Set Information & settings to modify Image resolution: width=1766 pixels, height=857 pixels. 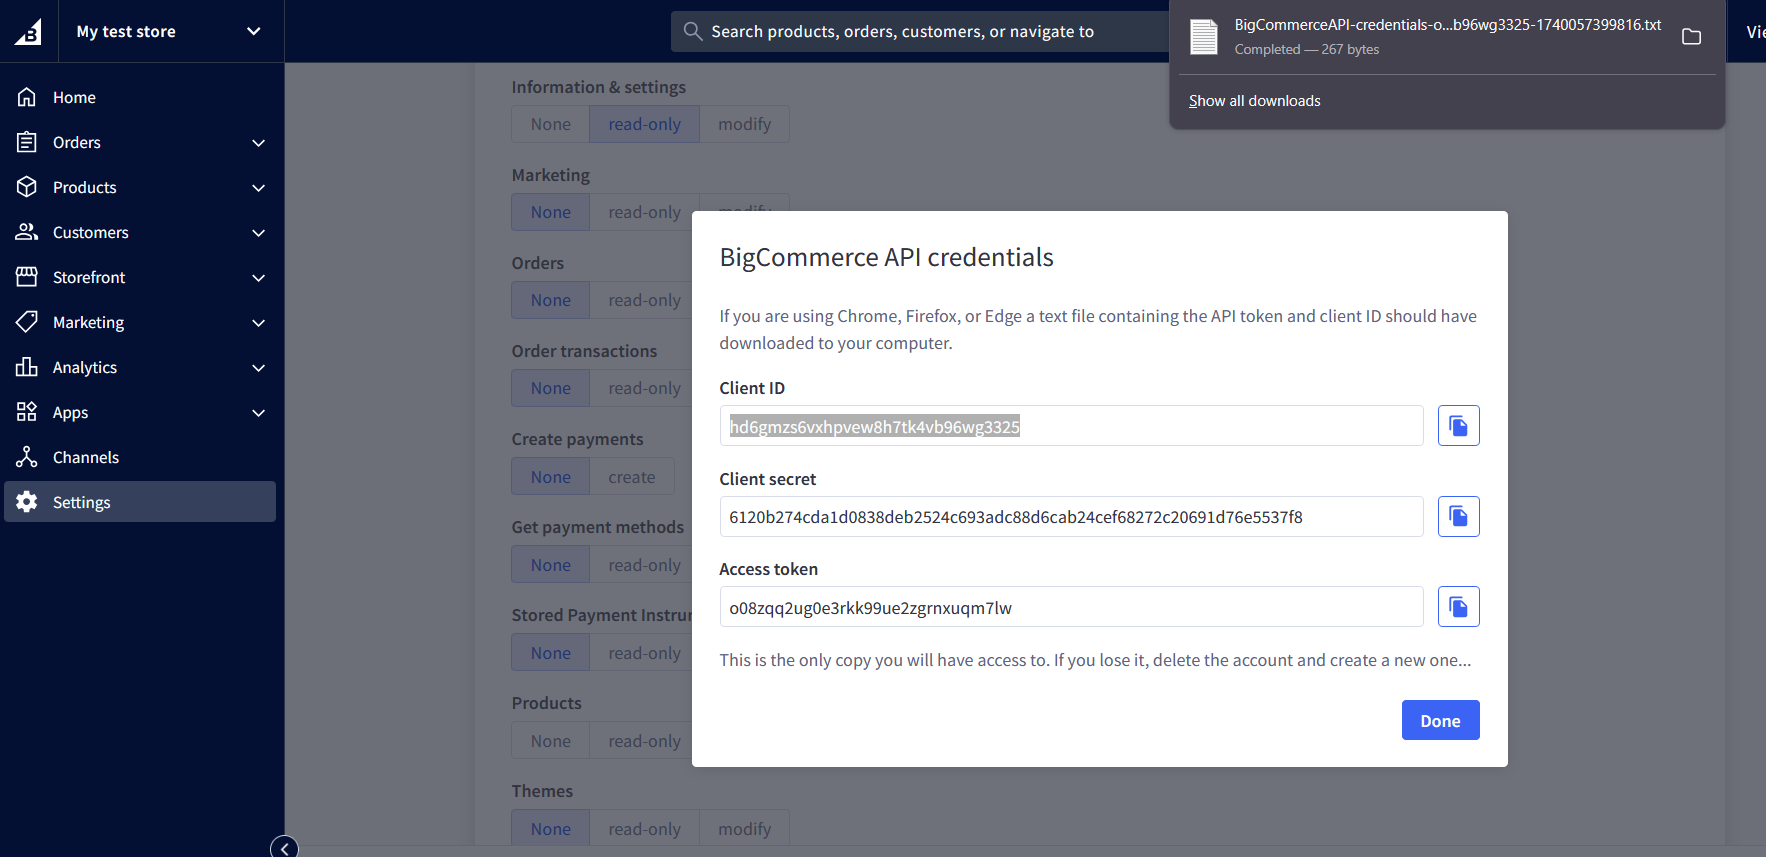tap(744, 124)
